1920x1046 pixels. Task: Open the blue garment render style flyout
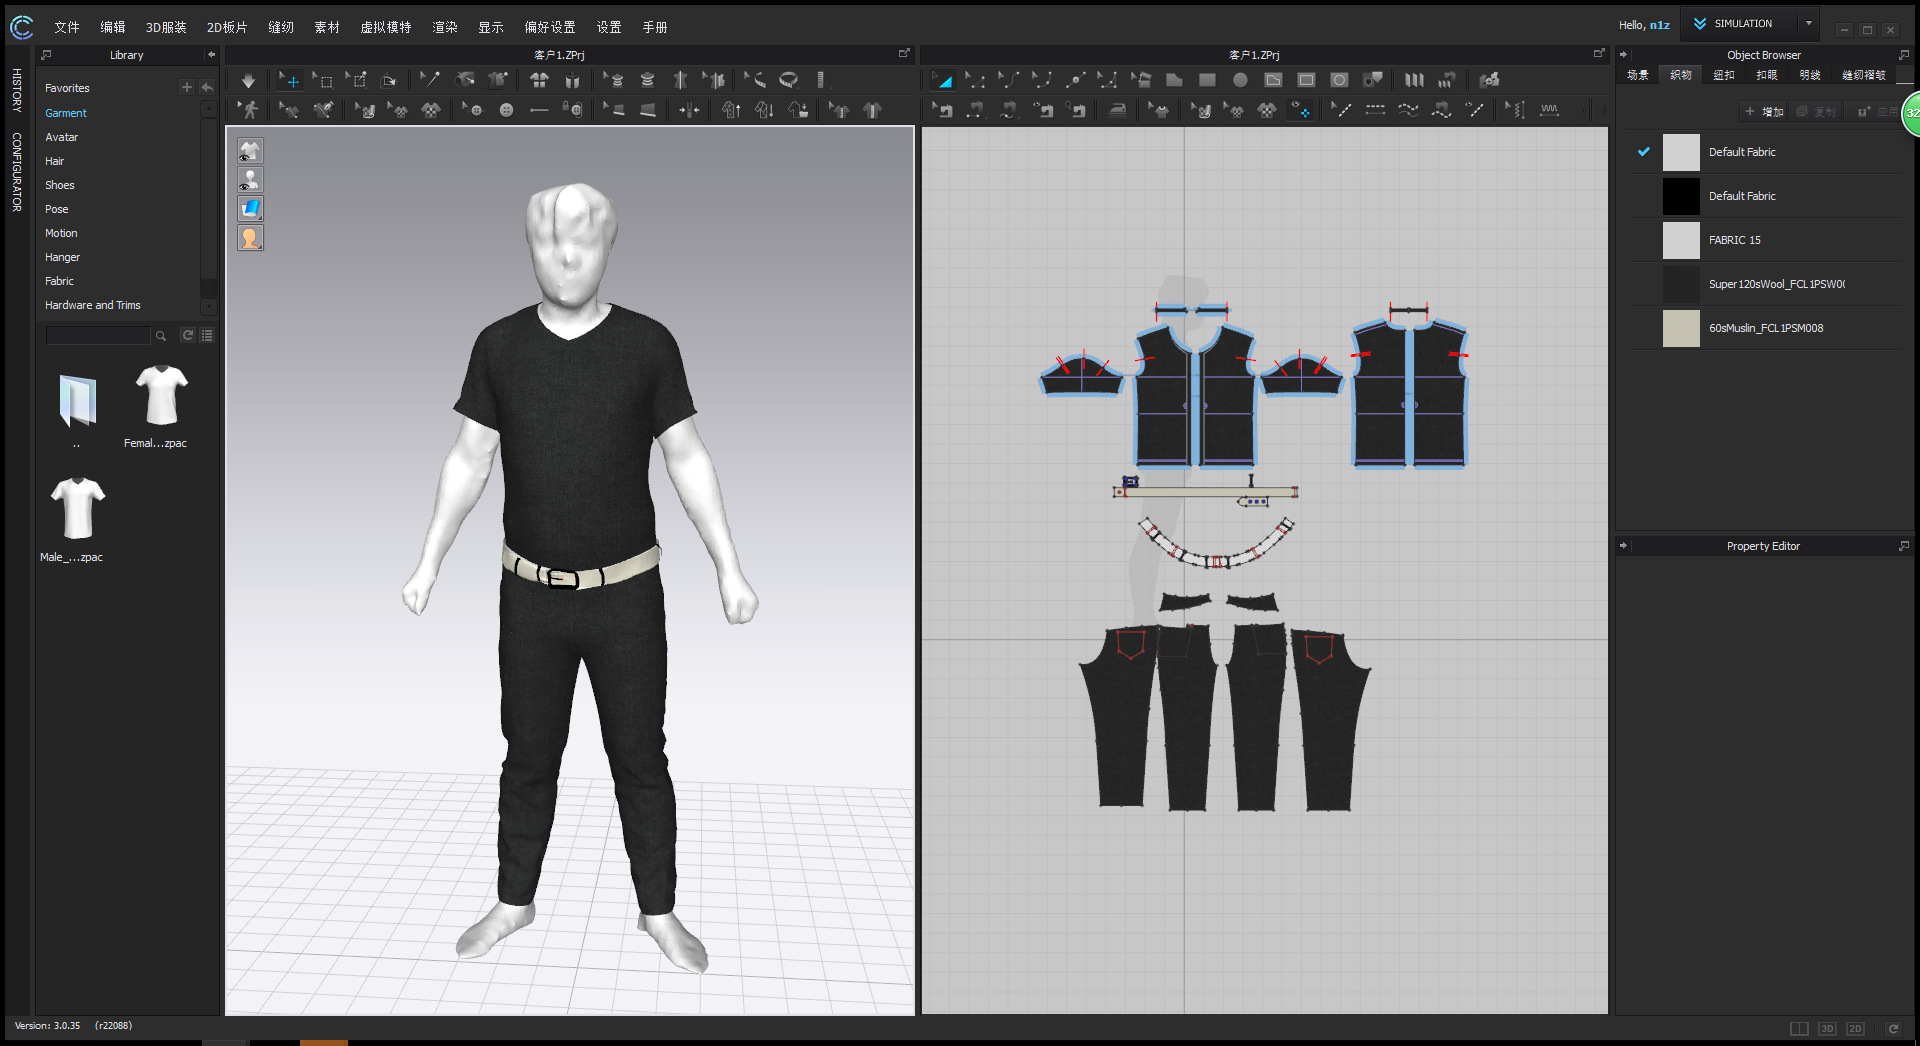pos(250,208)
